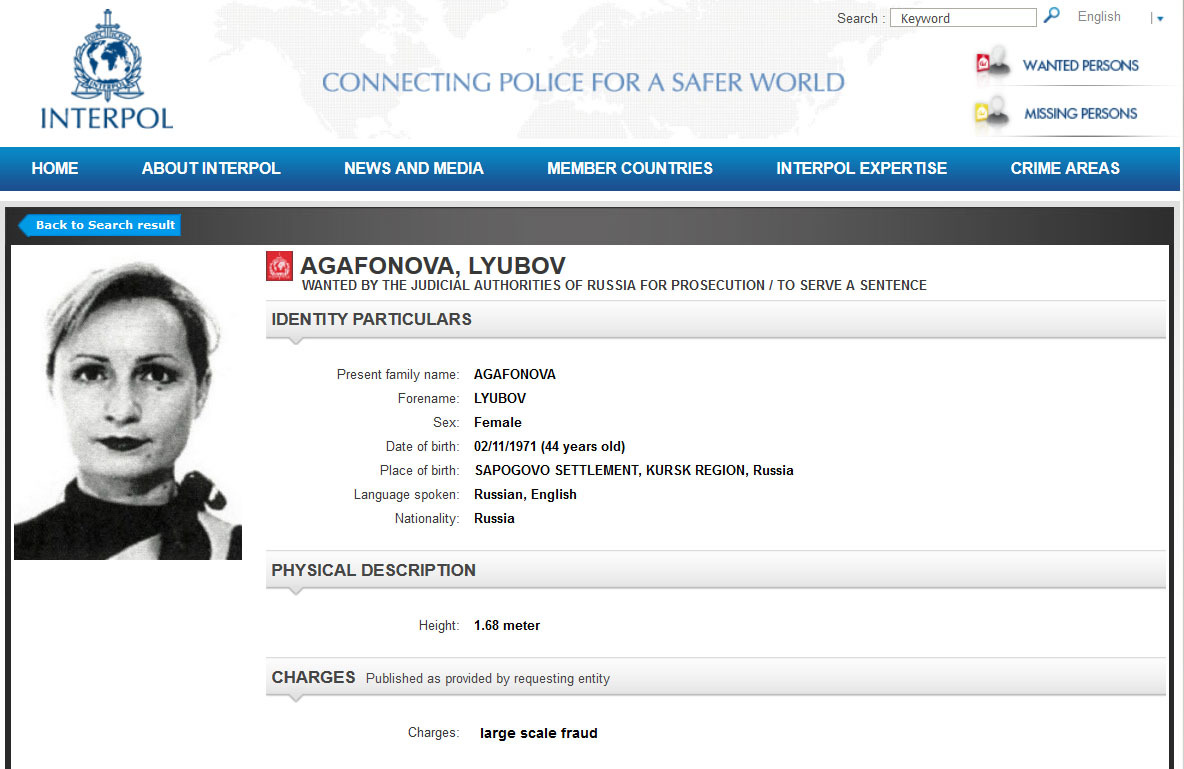The height and width of the screenshot is (769, 1184).
Task: Click the magnifying glass search icon
Action: tap(1051, 16)
